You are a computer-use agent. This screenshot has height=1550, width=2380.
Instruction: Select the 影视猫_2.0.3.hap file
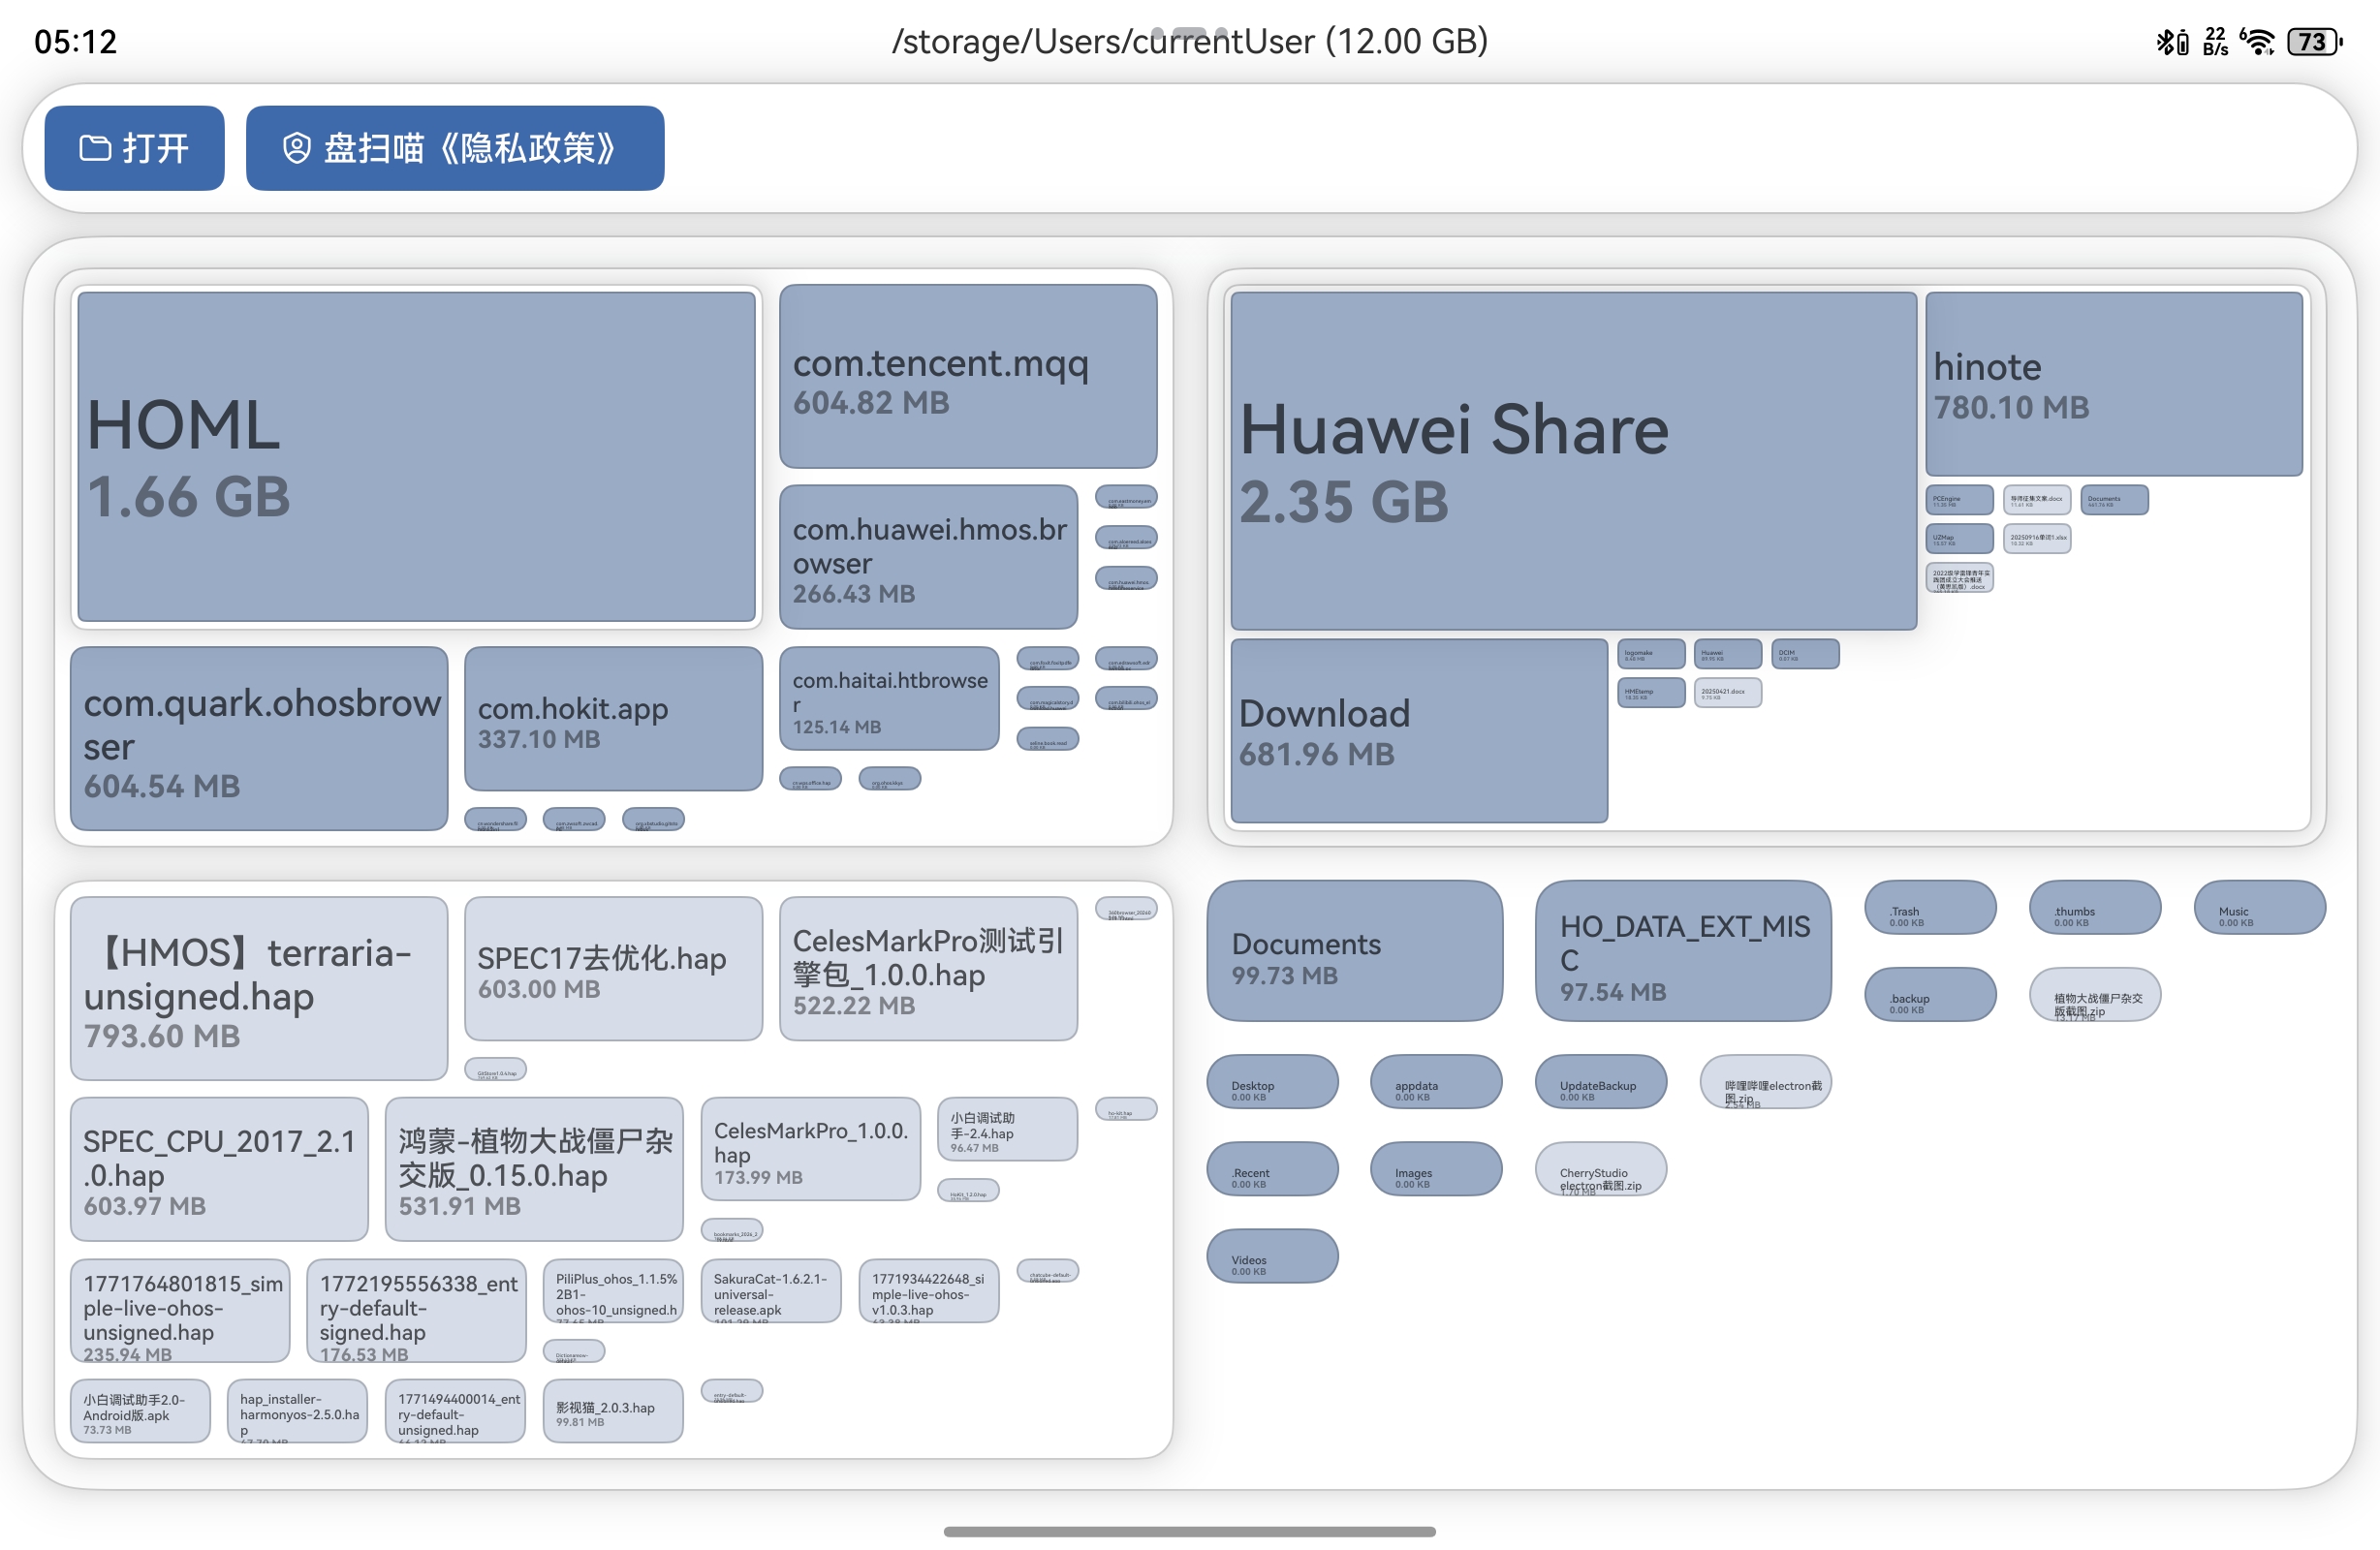click(x=612, y=1411)
